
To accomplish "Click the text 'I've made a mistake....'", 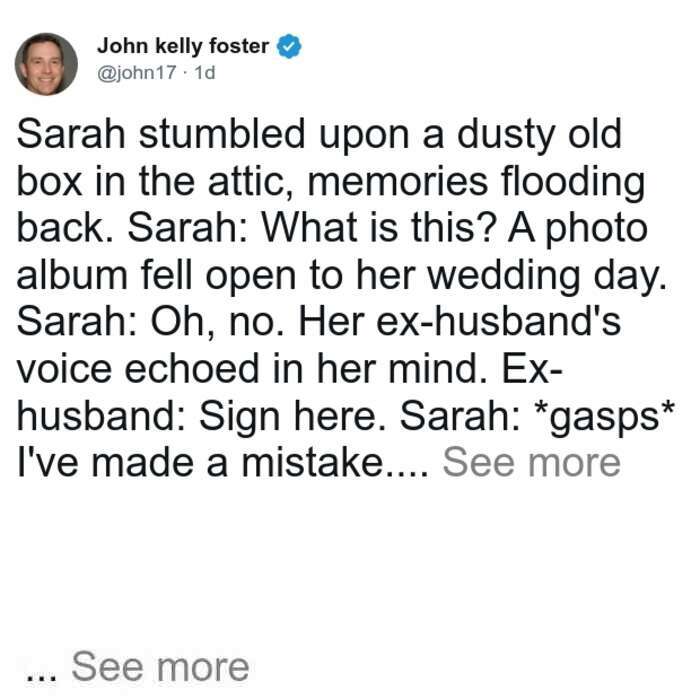I will coord(222,462).
